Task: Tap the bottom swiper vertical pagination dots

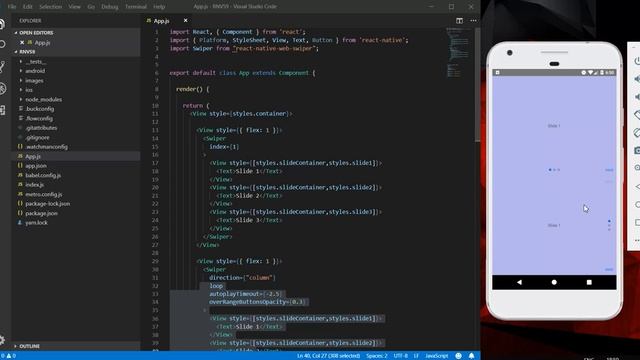Action: (609, 225)
